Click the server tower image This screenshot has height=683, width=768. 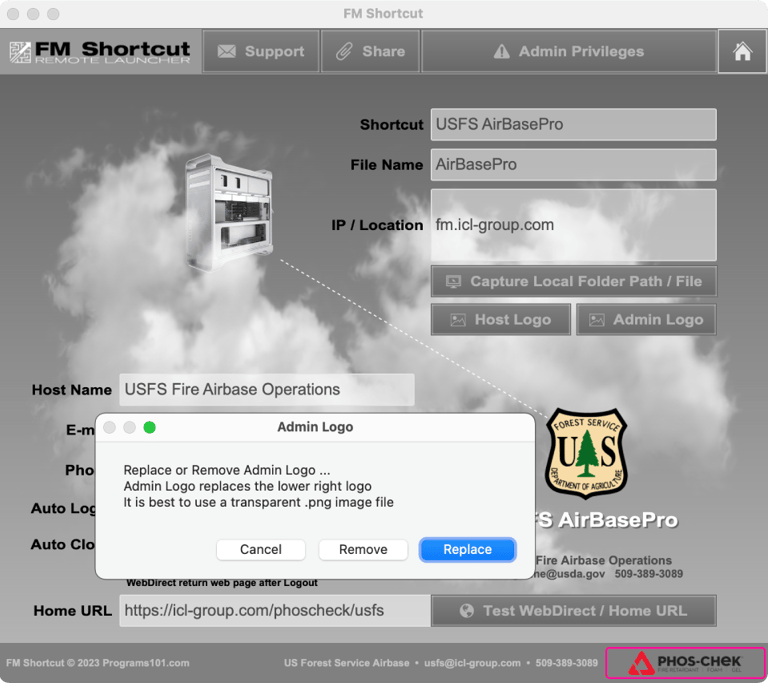pyautogui.click(x=229, y=213)
